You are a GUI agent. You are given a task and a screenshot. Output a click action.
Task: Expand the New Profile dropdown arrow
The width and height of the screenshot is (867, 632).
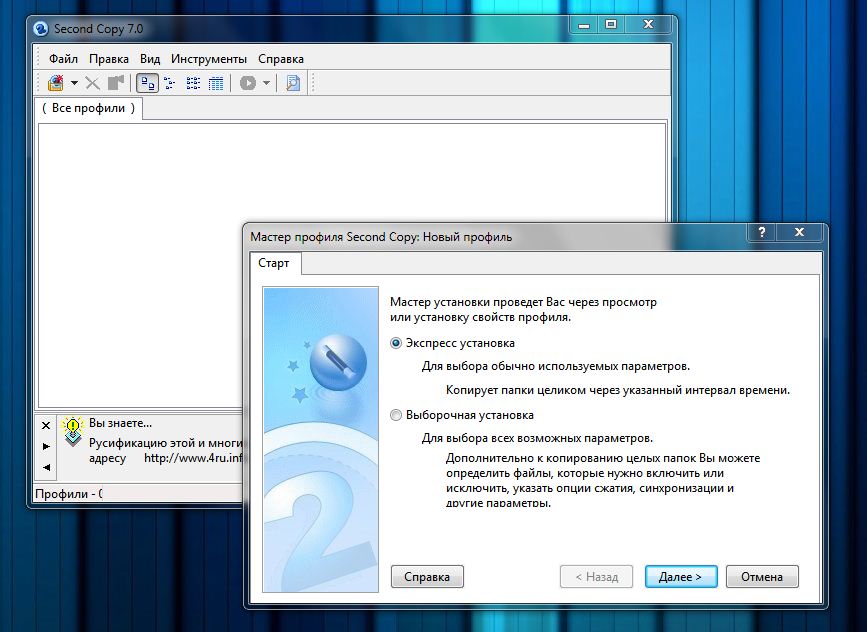[x=74, y=84]
